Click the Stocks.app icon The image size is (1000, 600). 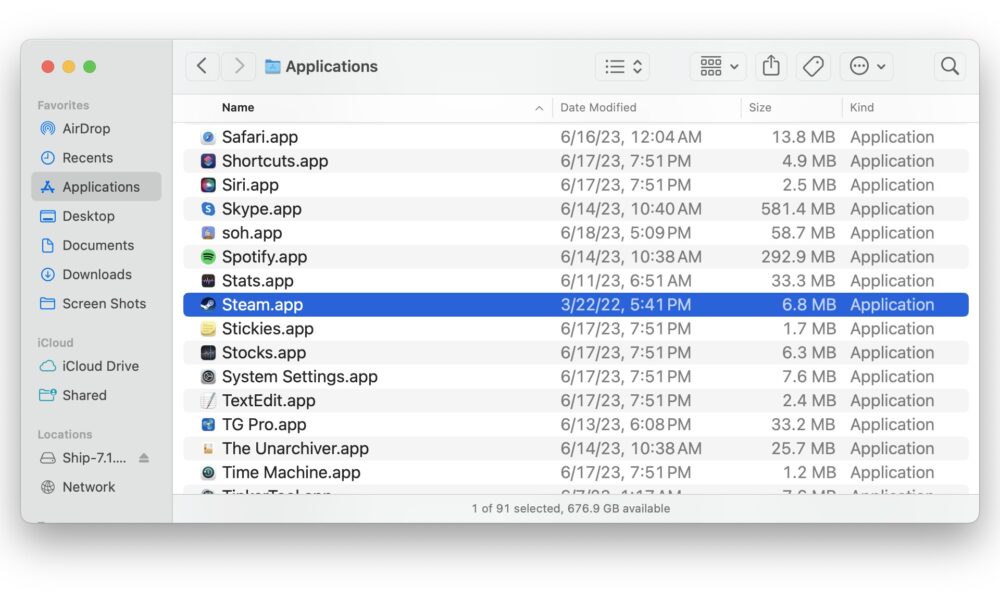coord(208,353)
